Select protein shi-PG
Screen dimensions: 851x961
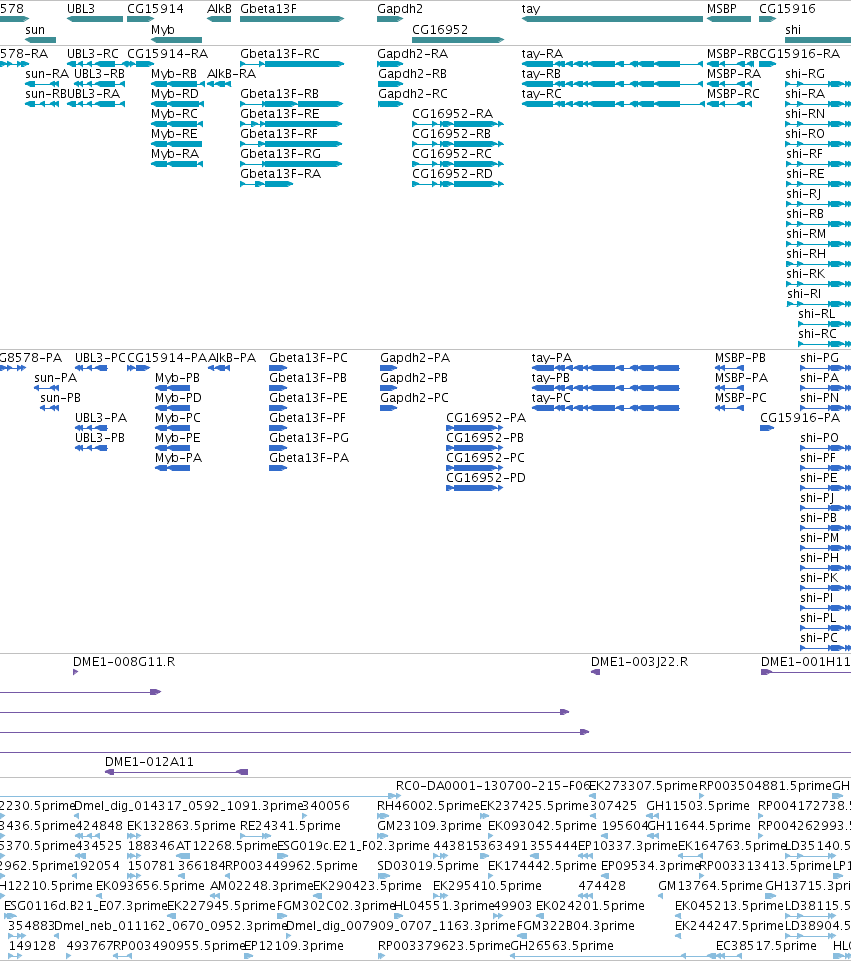coord(825,368)
